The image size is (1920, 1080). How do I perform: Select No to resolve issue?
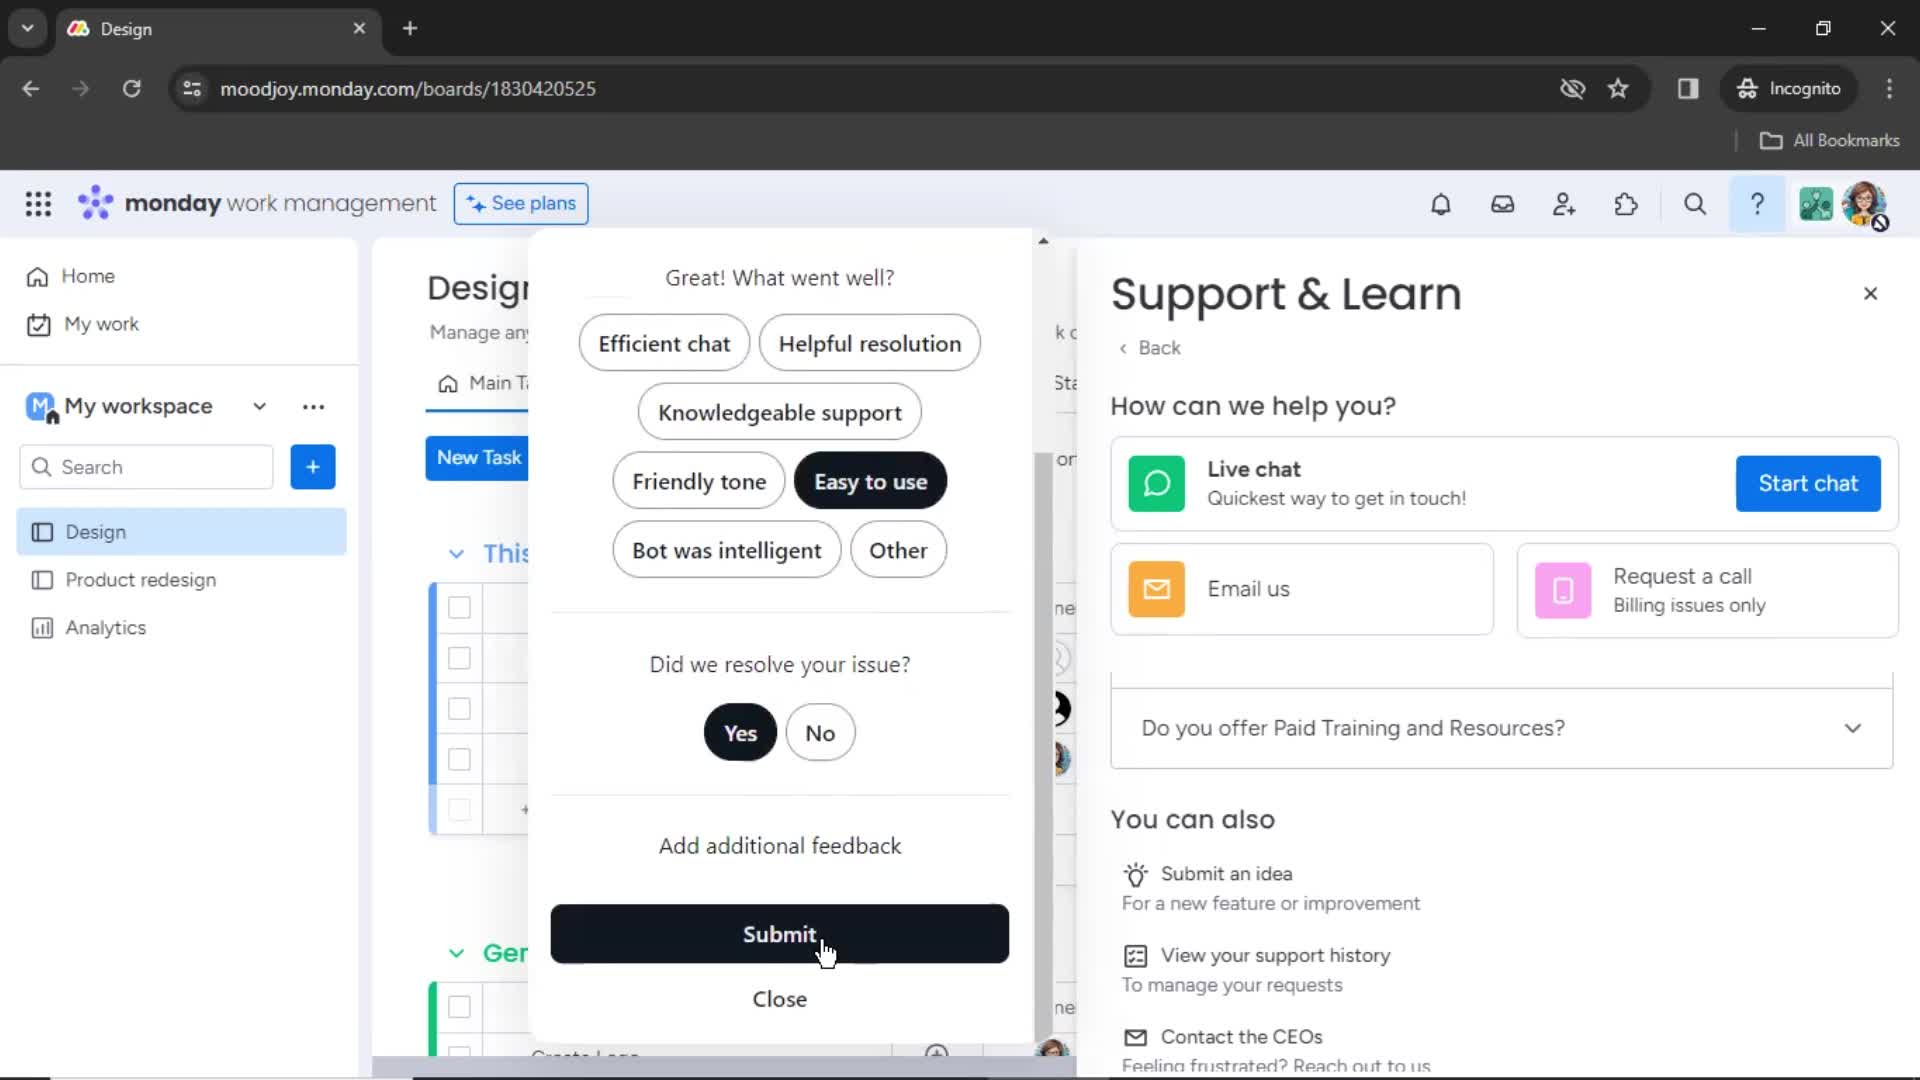click(x=820, y=733)
